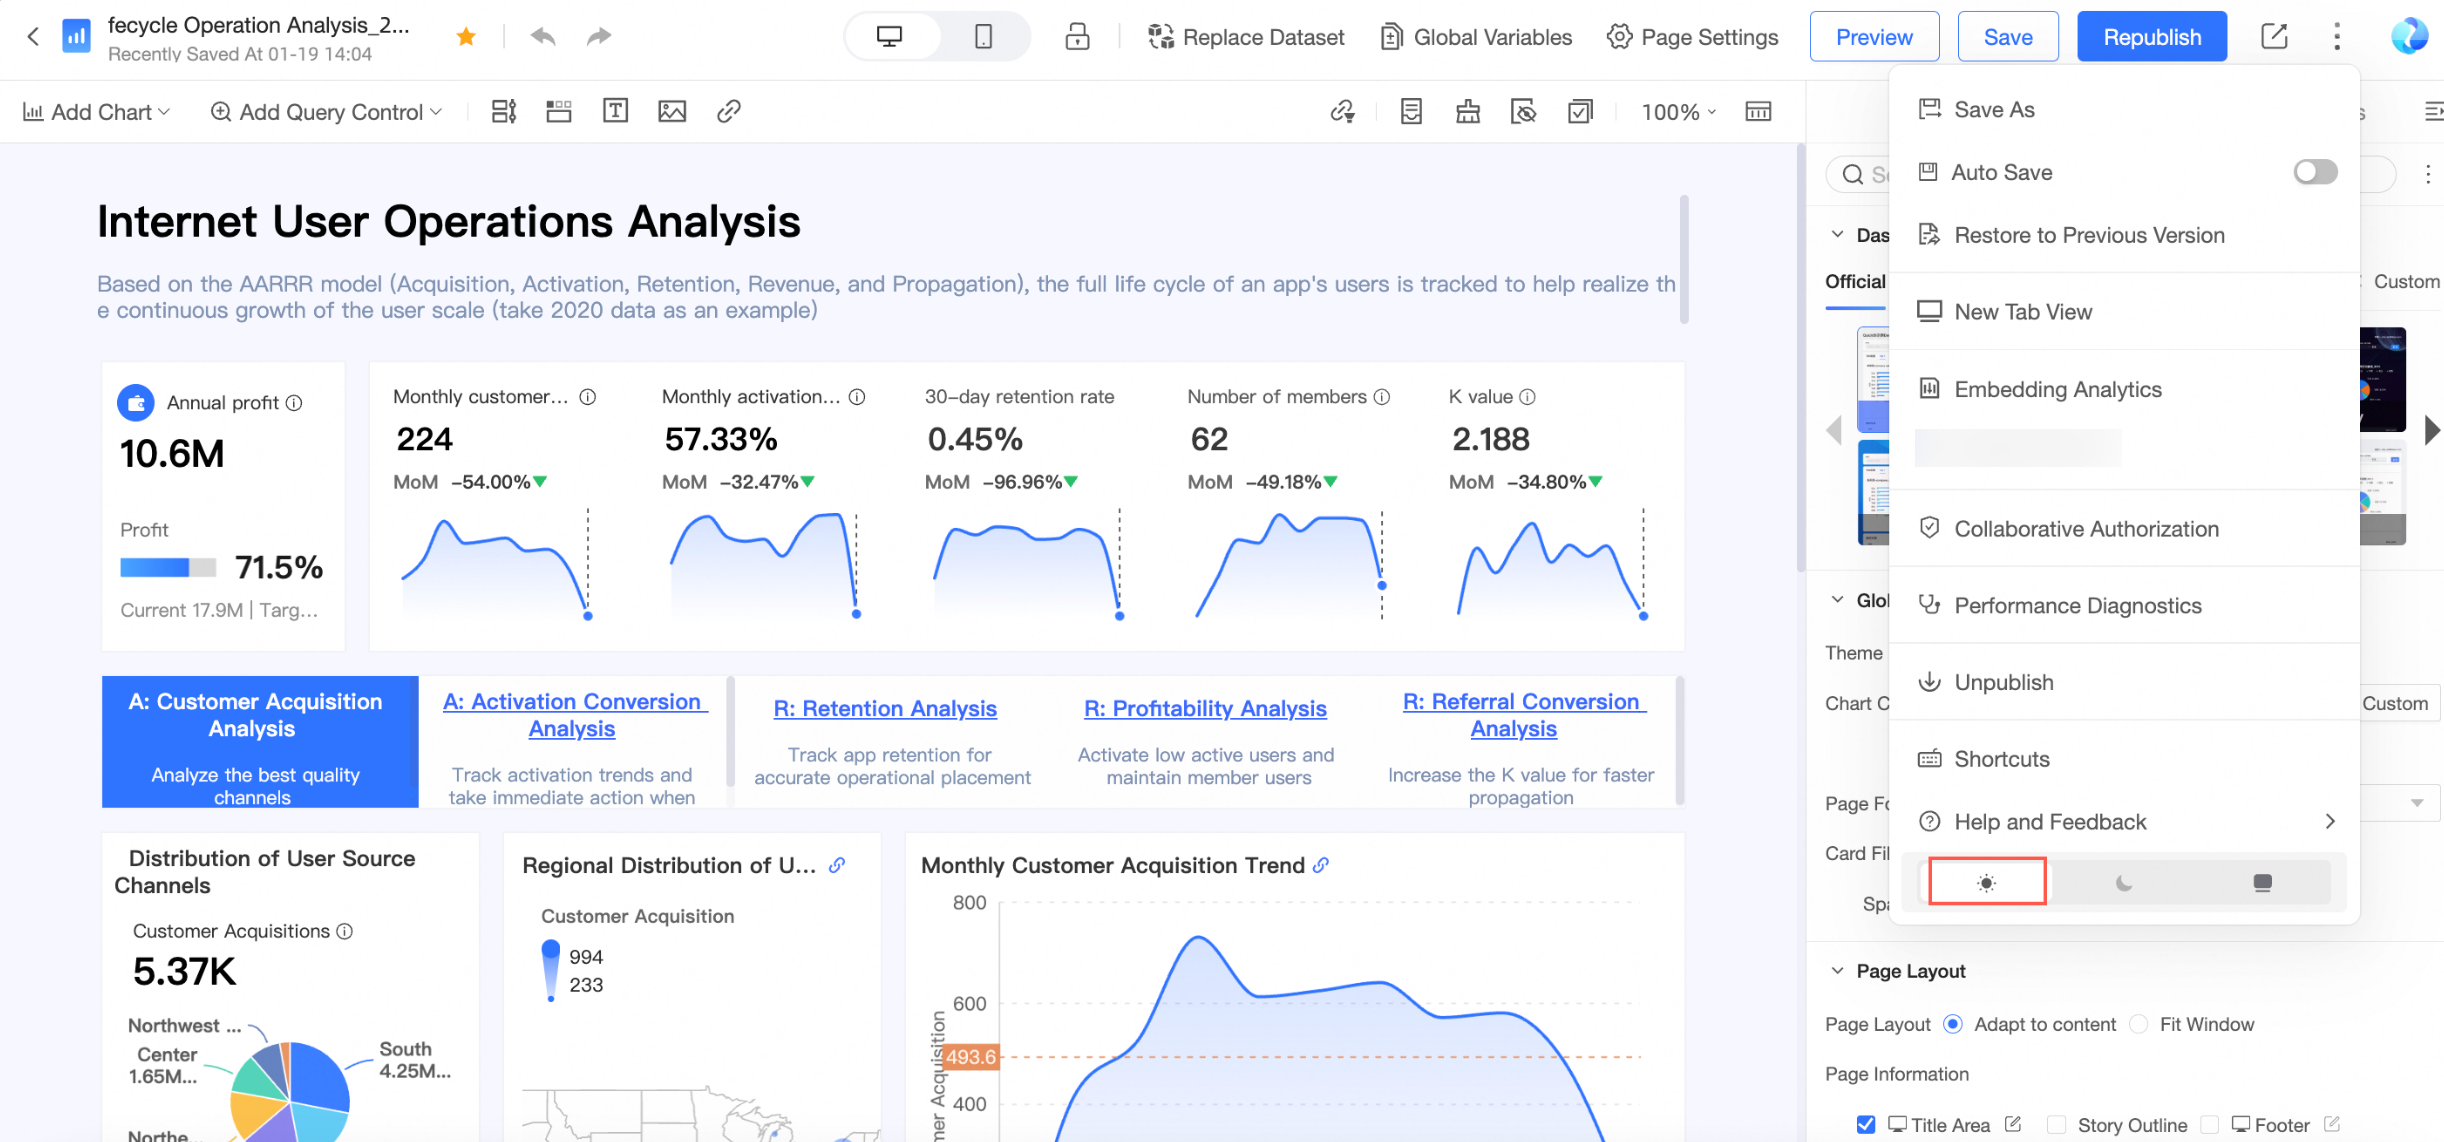Toggle the favorite star icon
Image resolution: width=2444 pixels, height=1142 pixels.
click(465, 37)
